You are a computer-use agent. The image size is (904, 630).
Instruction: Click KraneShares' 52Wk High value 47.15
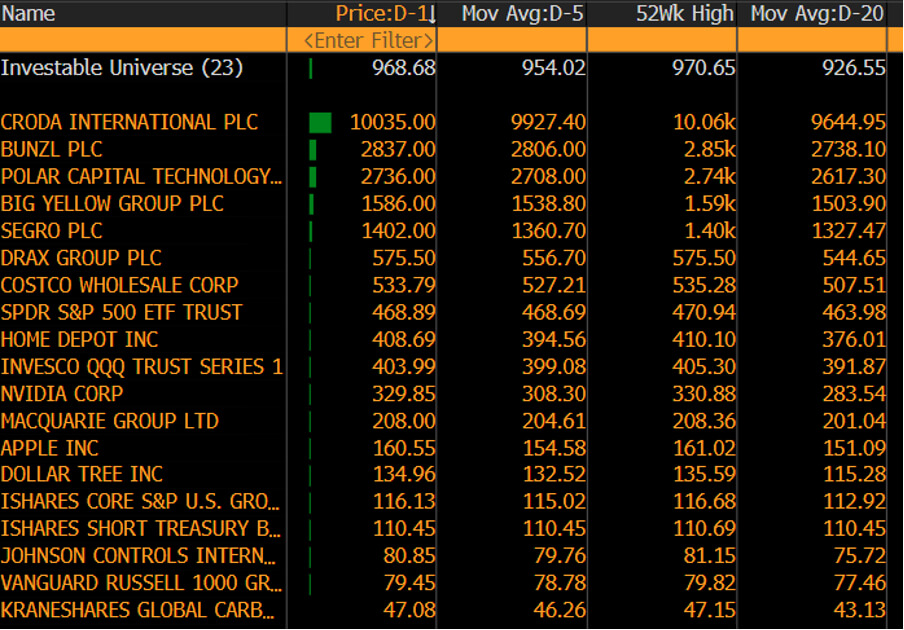(x=710, y=610)
